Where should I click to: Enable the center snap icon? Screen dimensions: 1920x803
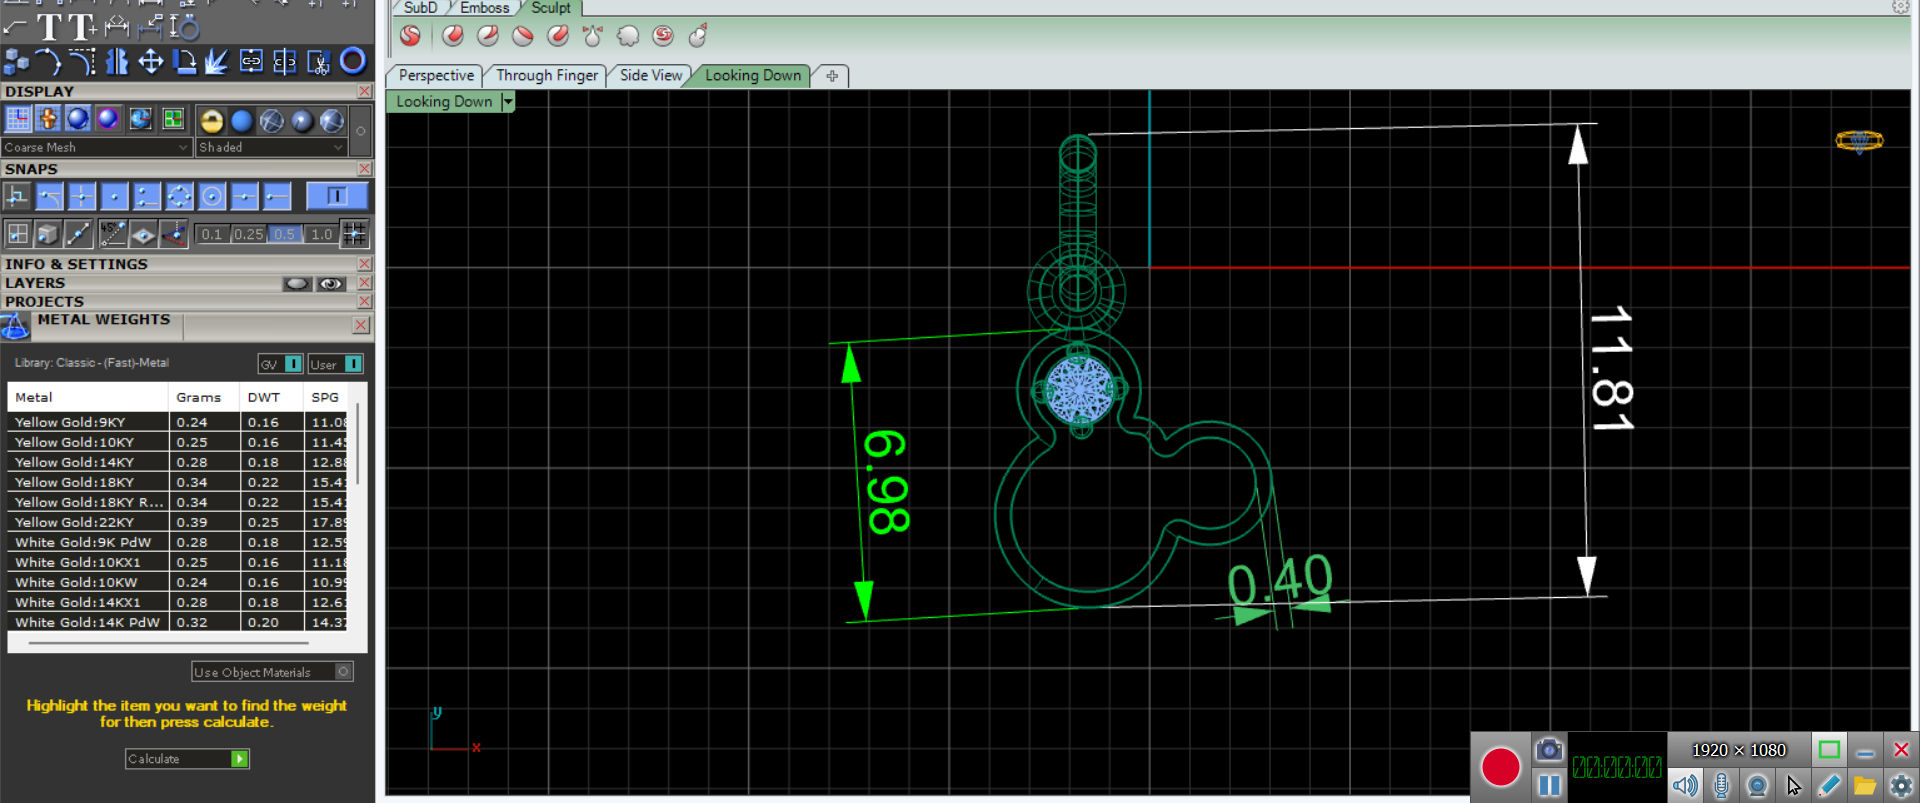pos(211,196)
